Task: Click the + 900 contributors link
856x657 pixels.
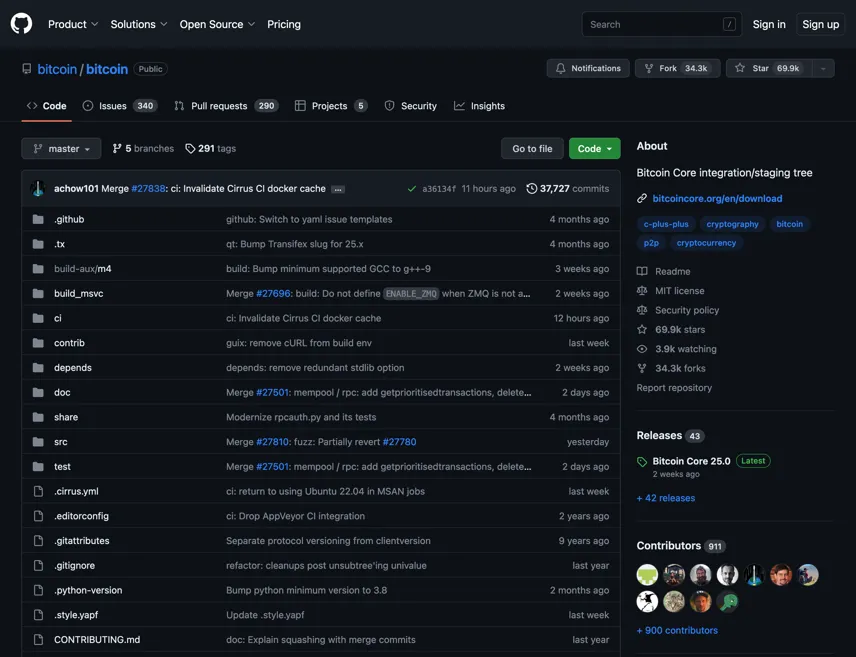Action: [x=677, y=630]
